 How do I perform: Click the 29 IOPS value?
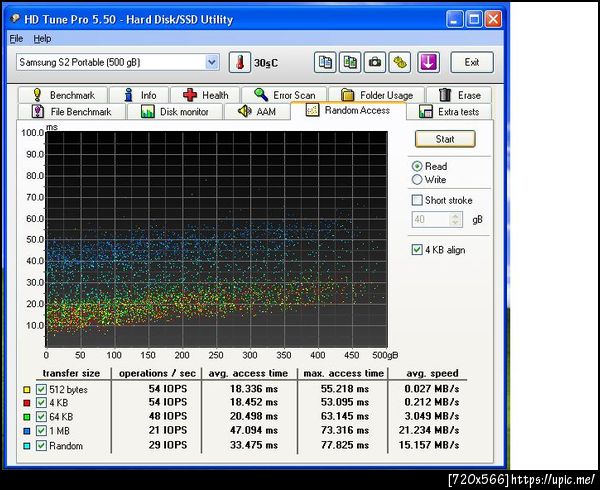pos(168,445)
